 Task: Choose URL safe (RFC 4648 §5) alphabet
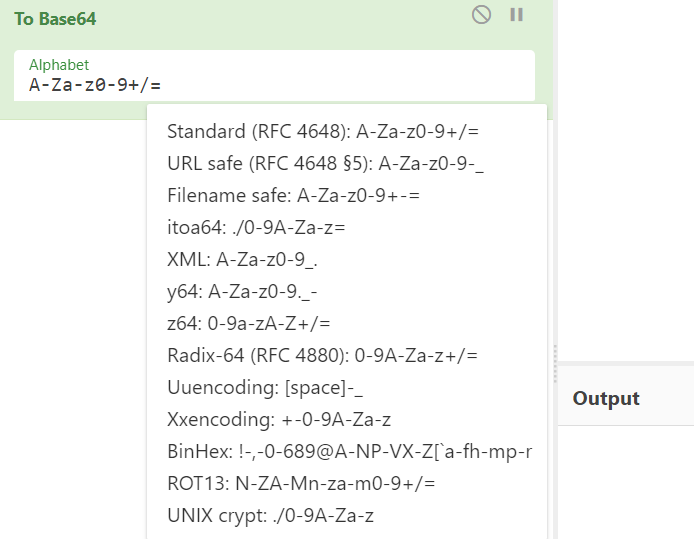[x=326, y=163]
